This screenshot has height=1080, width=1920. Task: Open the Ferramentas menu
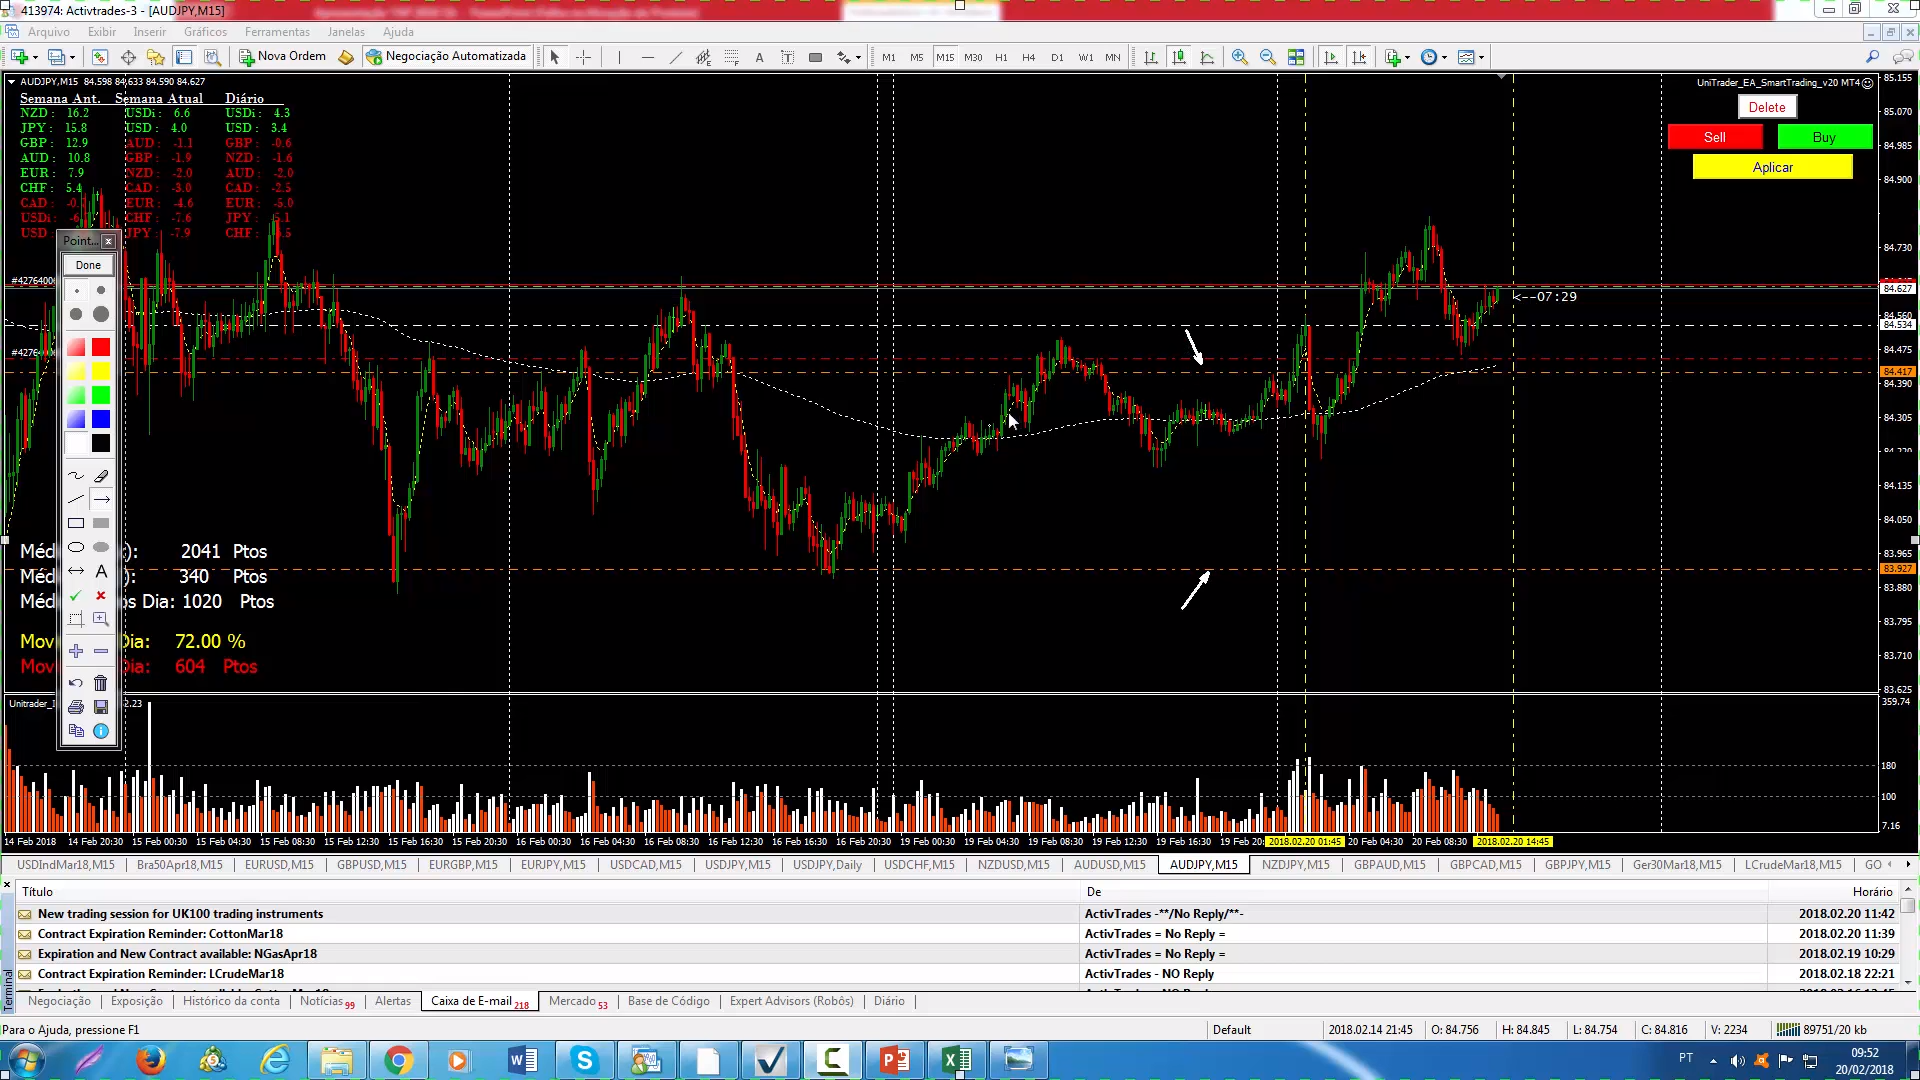pos(277,32)
